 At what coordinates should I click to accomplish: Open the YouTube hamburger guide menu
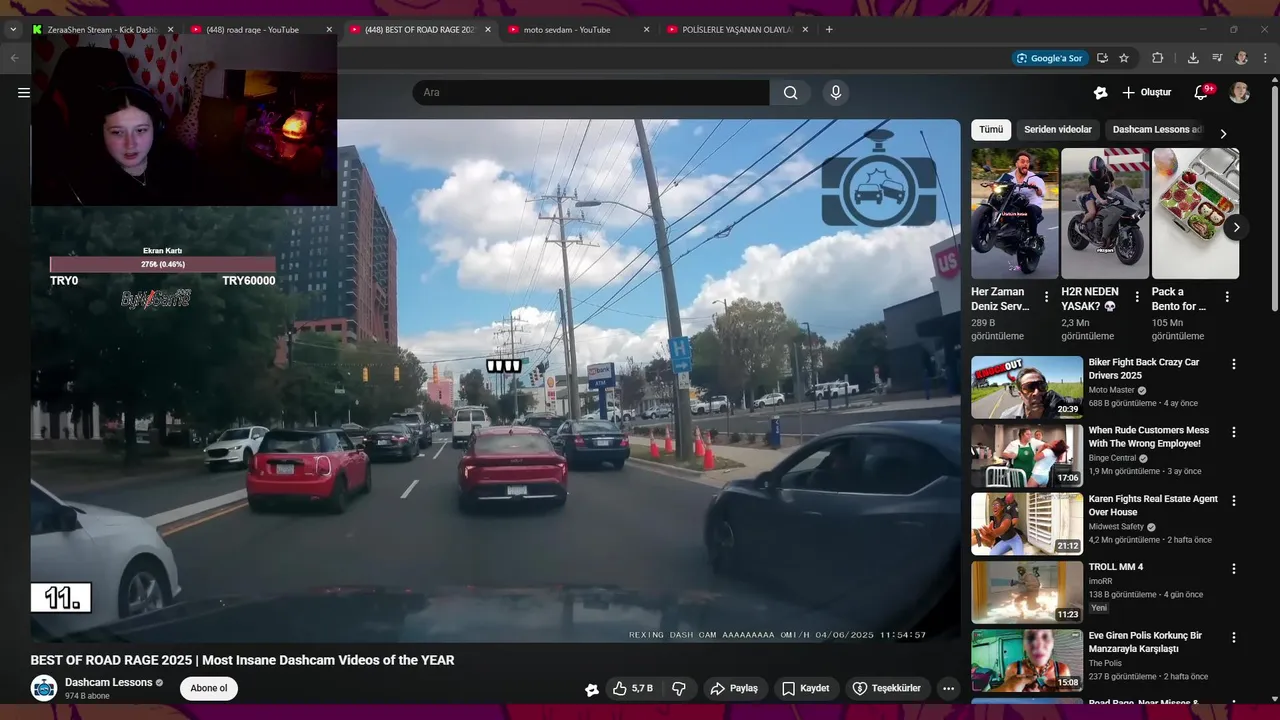point(24,93)
